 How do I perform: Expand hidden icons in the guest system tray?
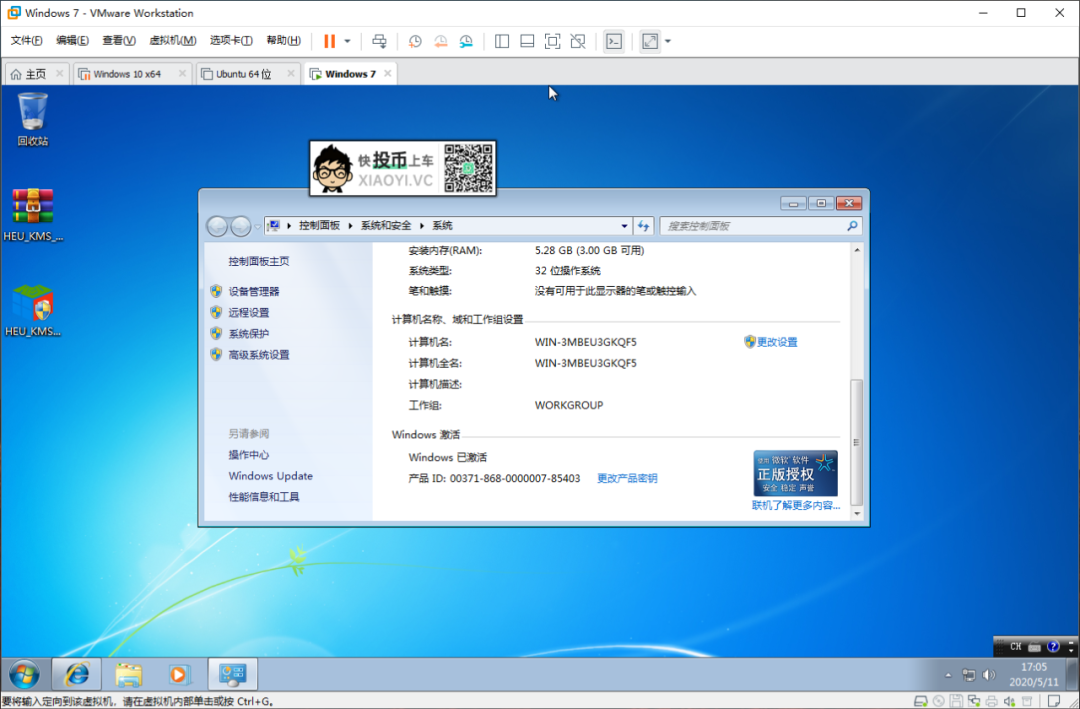tap(947, 674)
